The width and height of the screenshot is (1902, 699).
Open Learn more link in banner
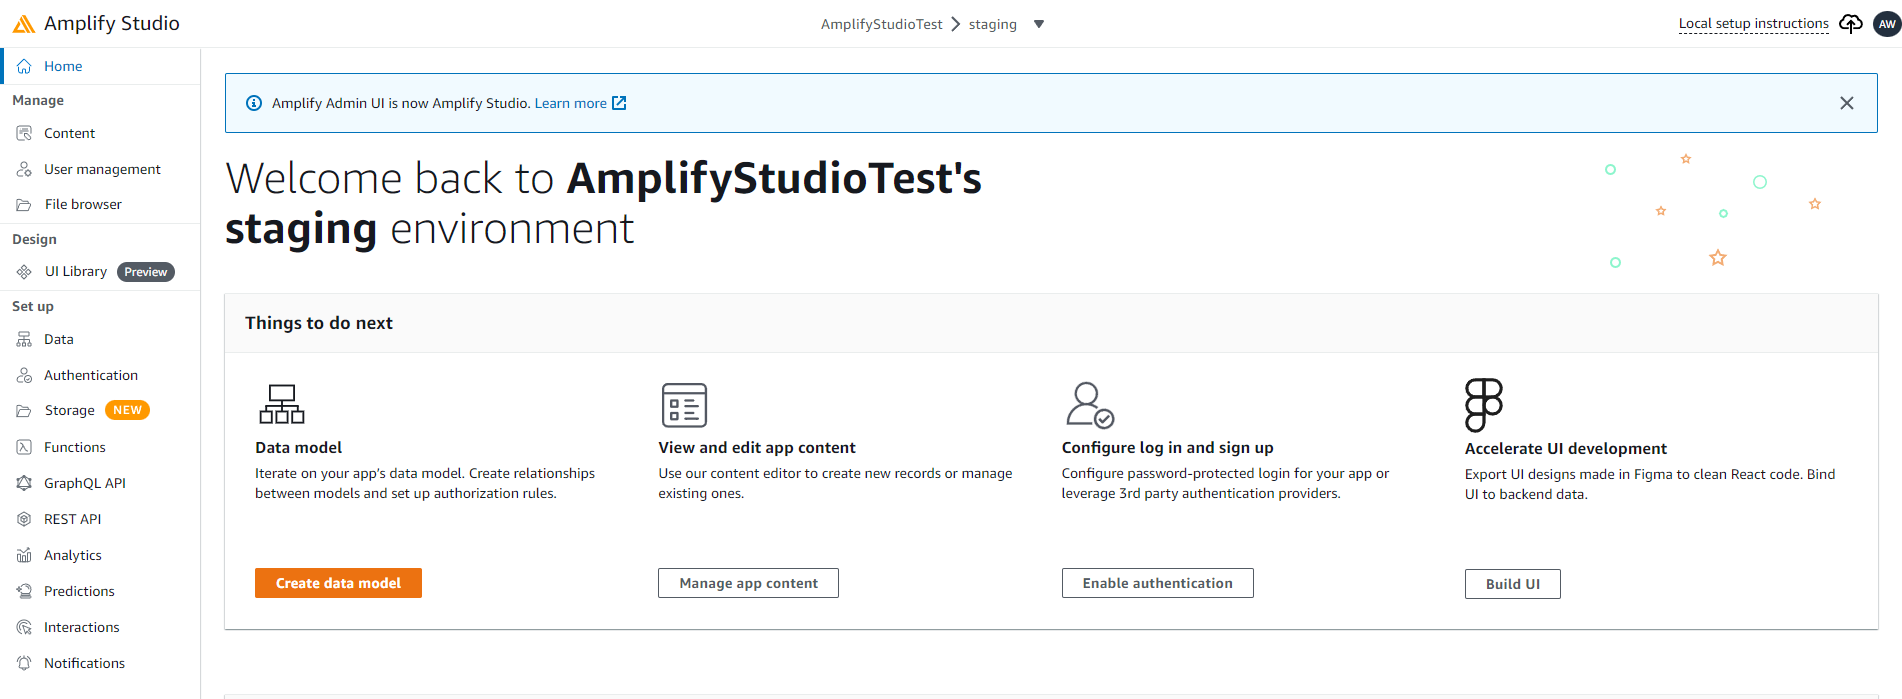coord(570,103)
